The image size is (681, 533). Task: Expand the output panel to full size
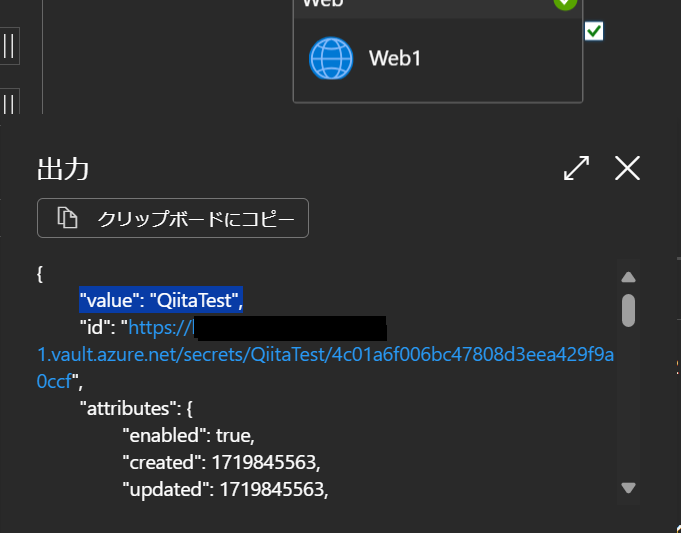pos(576,168)
